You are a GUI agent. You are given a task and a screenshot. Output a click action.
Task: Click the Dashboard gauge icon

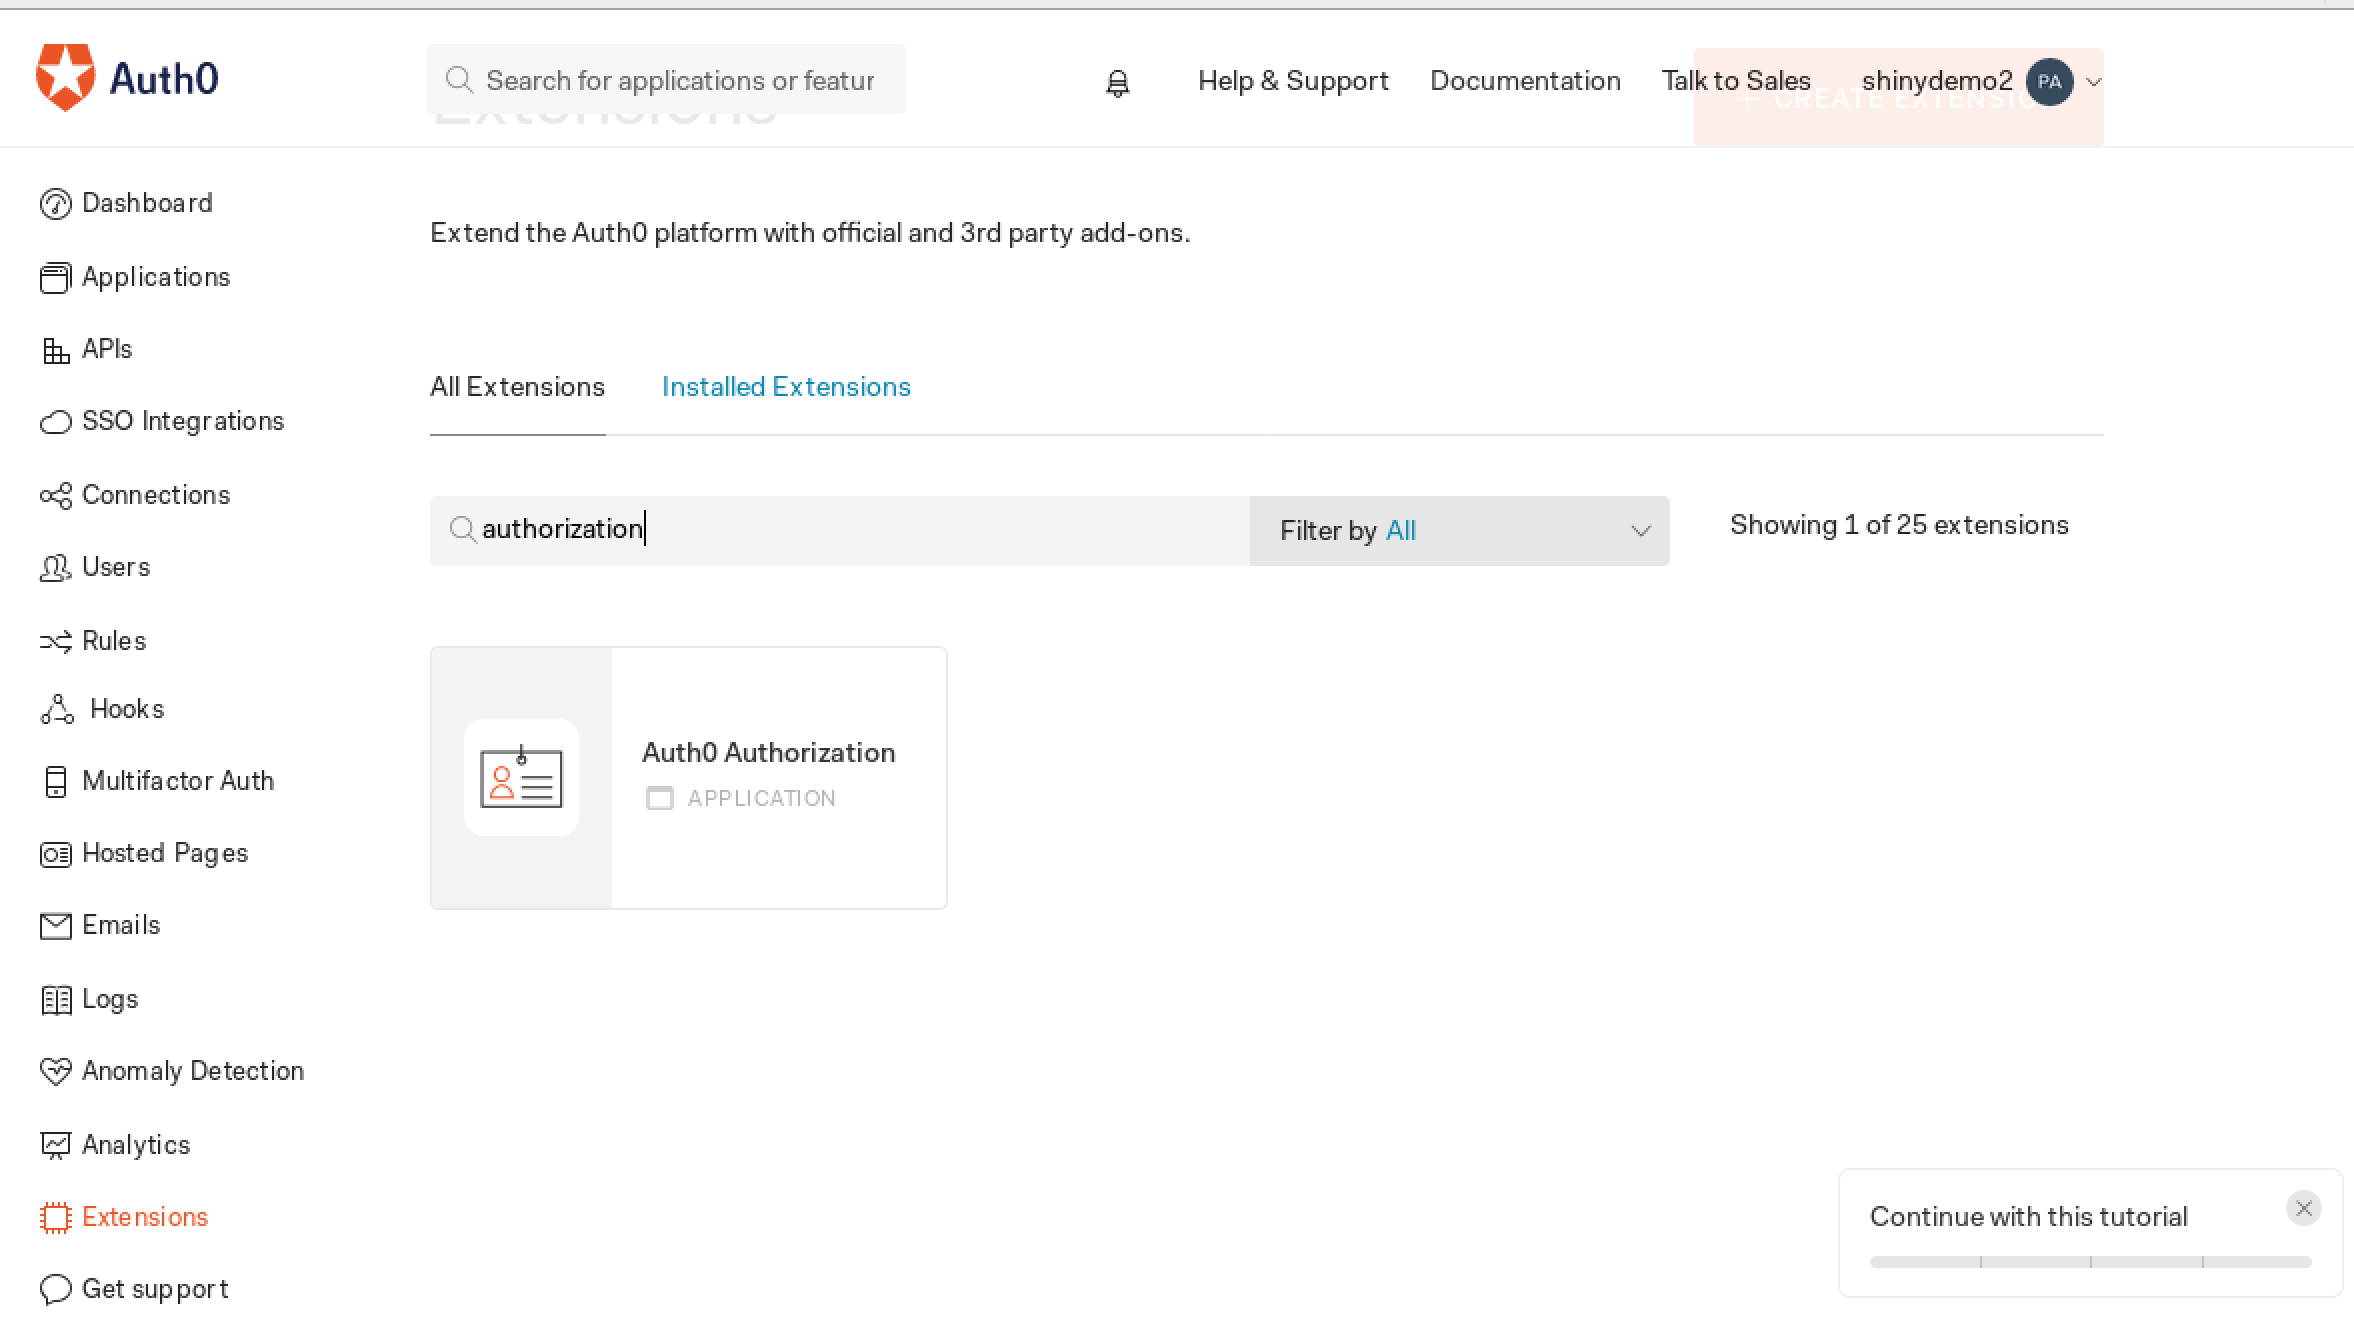55,204
